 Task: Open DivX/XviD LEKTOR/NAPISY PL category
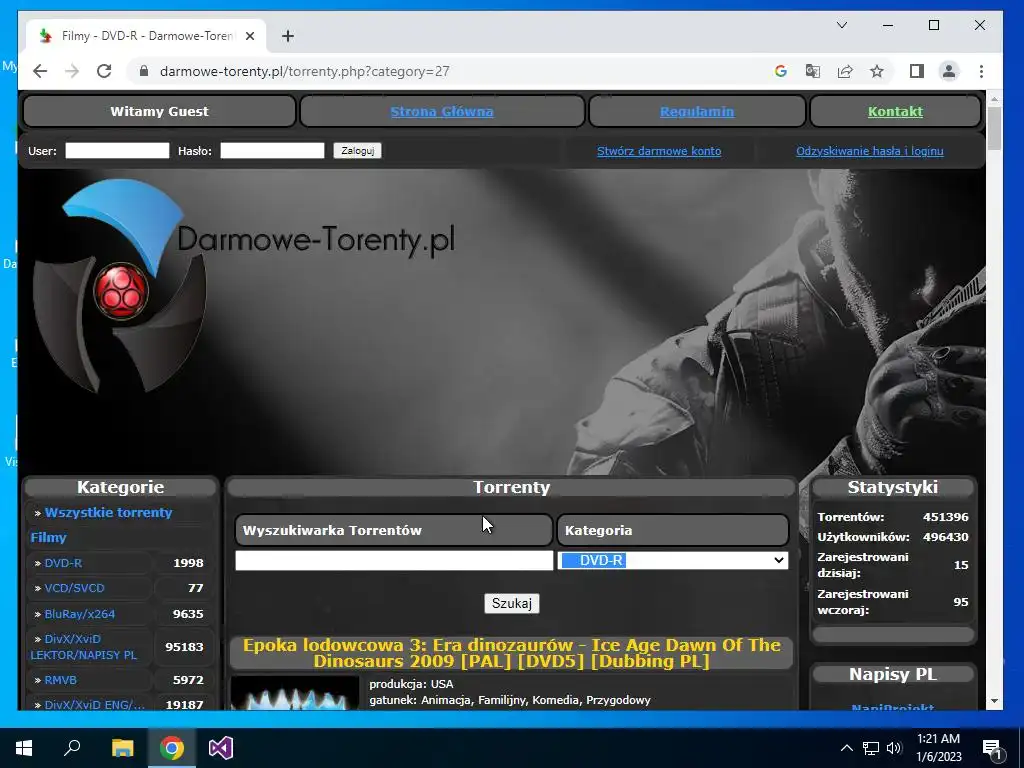tap(84, 647)
